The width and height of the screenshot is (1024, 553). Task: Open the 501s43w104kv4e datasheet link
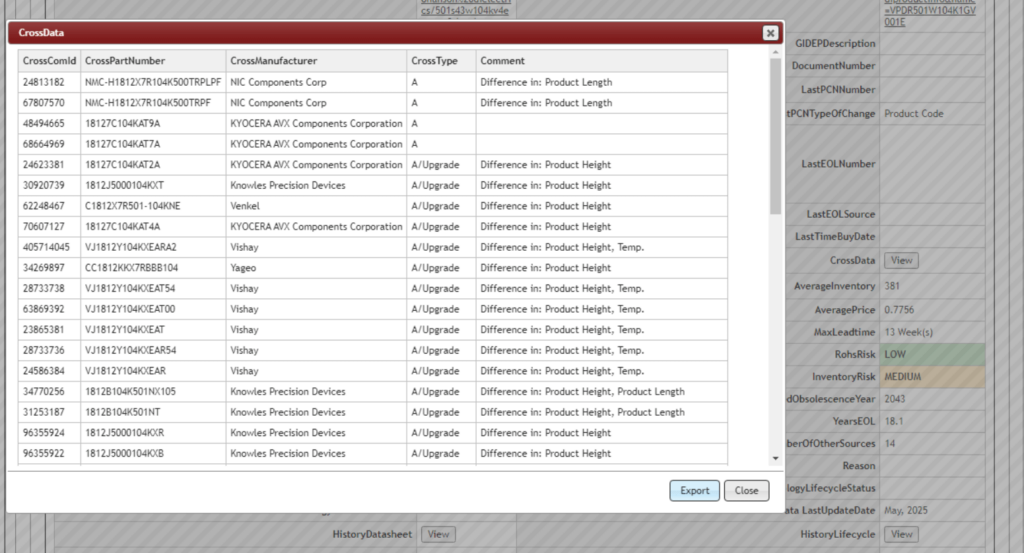click(465, 8)
